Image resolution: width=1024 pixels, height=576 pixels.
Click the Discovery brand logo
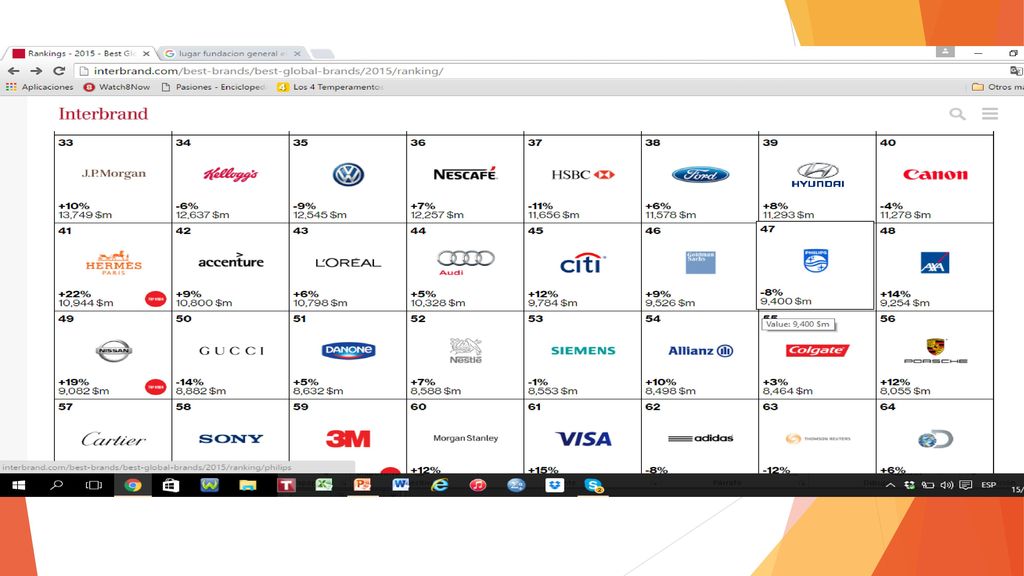pos(935,440)
